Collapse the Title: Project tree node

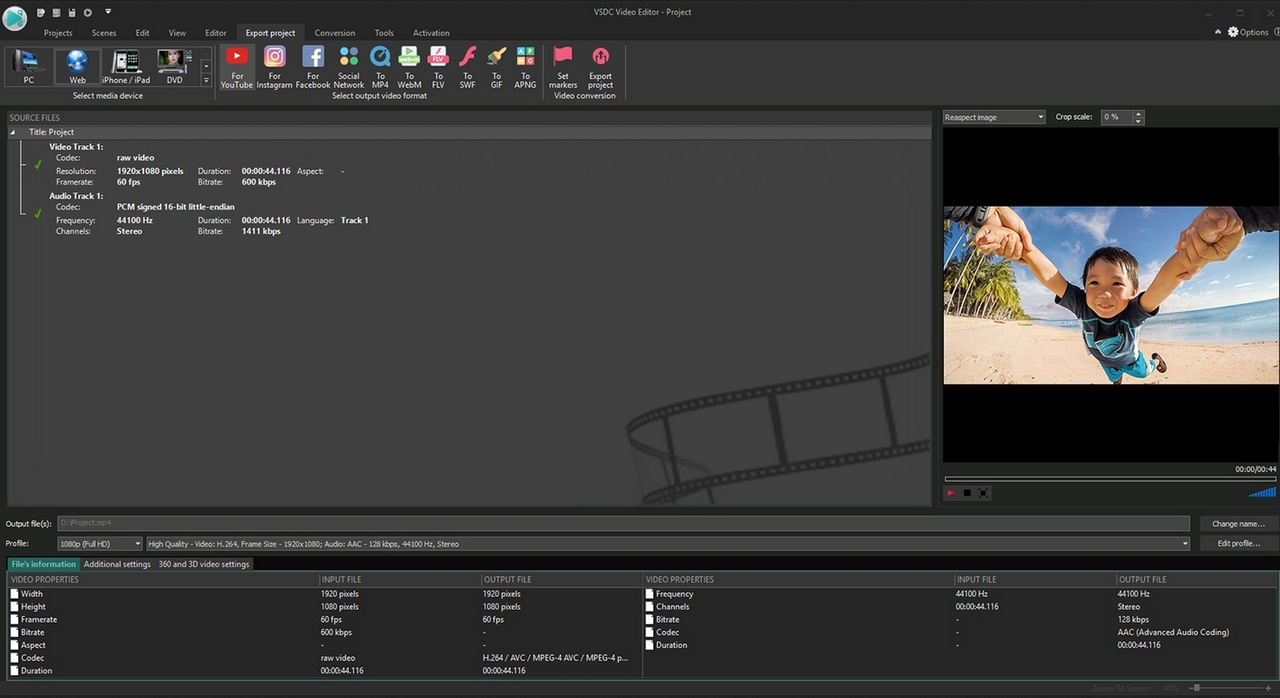click(x=13, y=132)
